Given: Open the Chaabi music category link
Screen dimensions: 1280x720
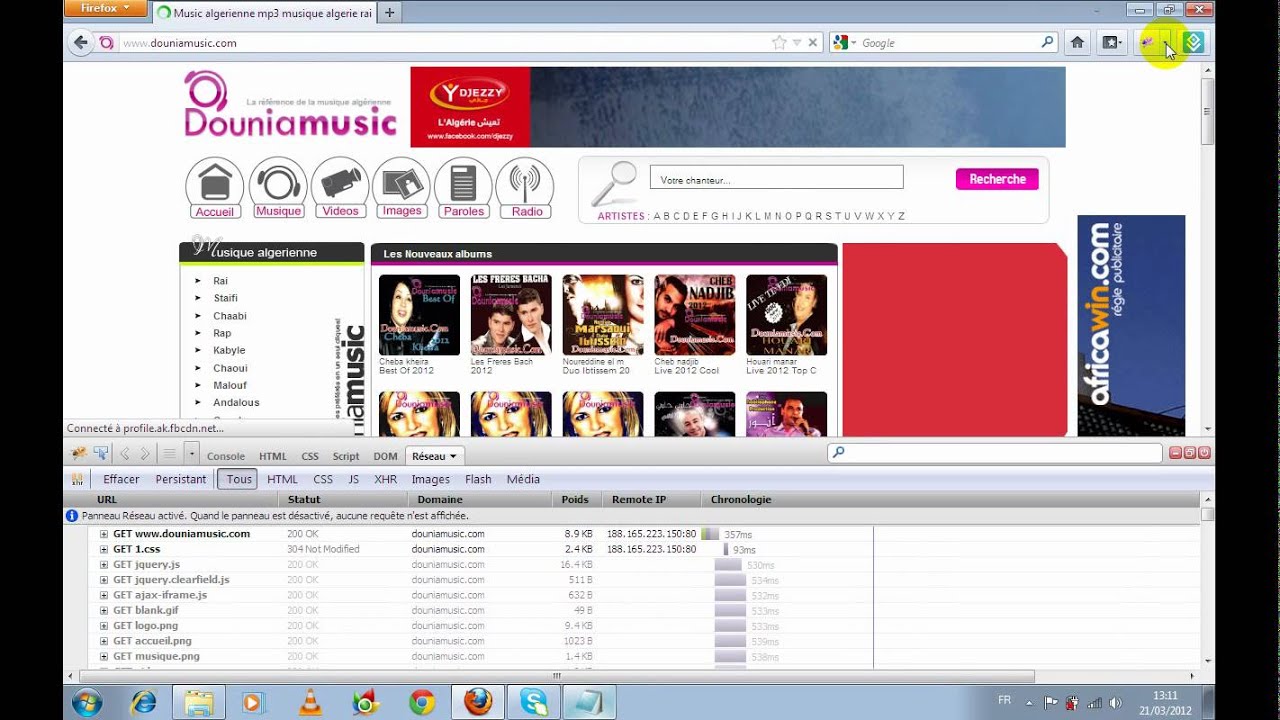Looking at the screenshot, I should pos(229,316).
